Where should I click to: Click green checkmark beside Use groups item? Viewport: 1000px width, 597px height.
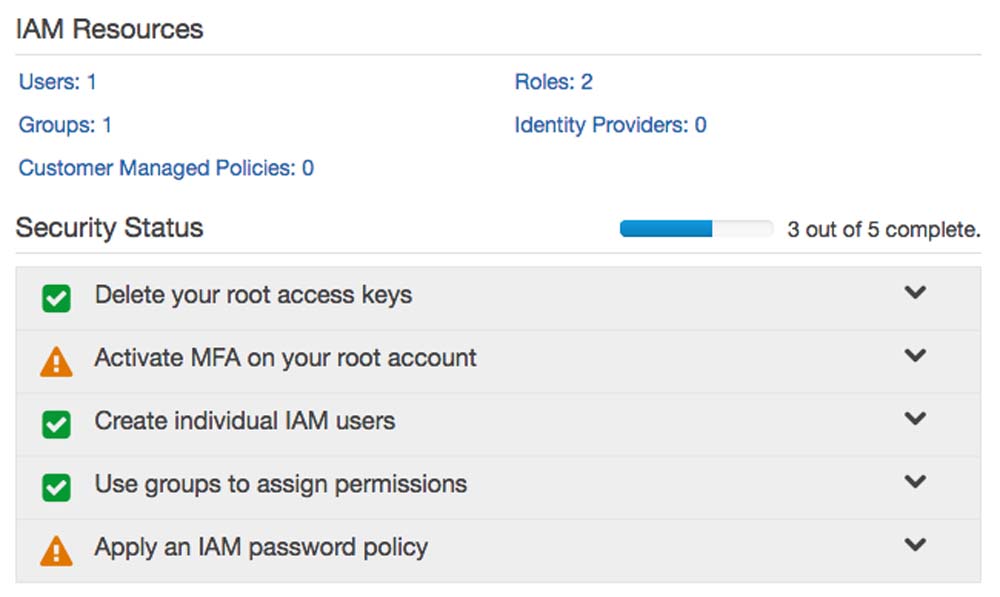coord(57,487)
